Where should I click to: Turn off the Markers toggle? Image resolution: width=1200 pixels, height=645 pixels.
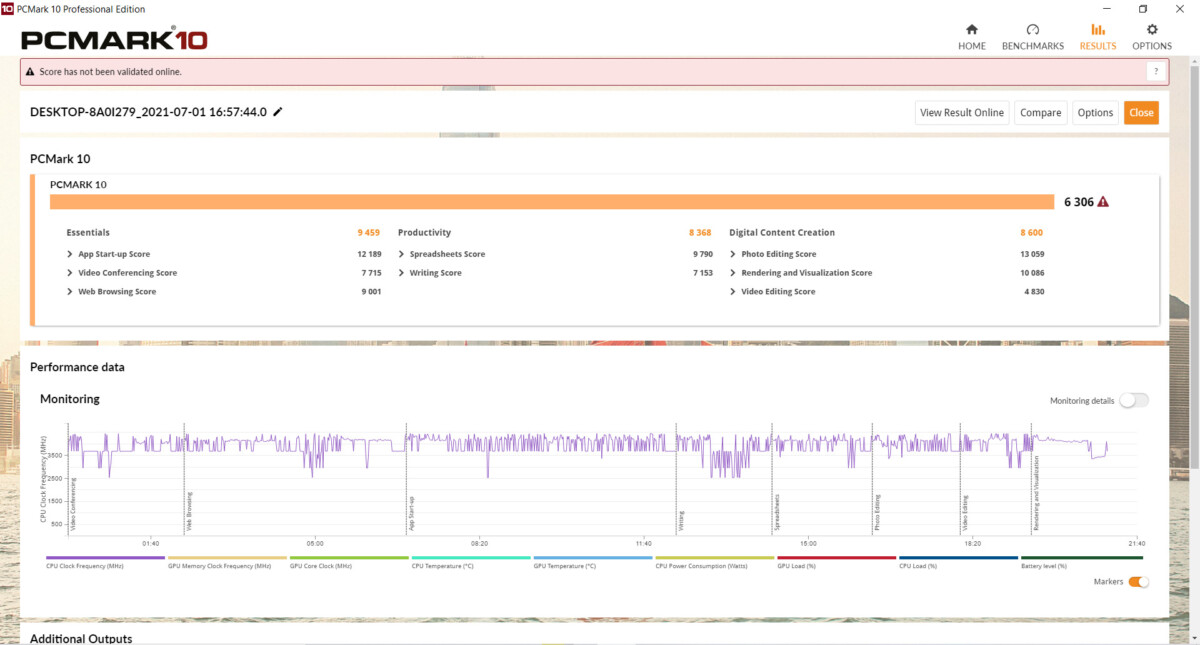click(1138, 582)
